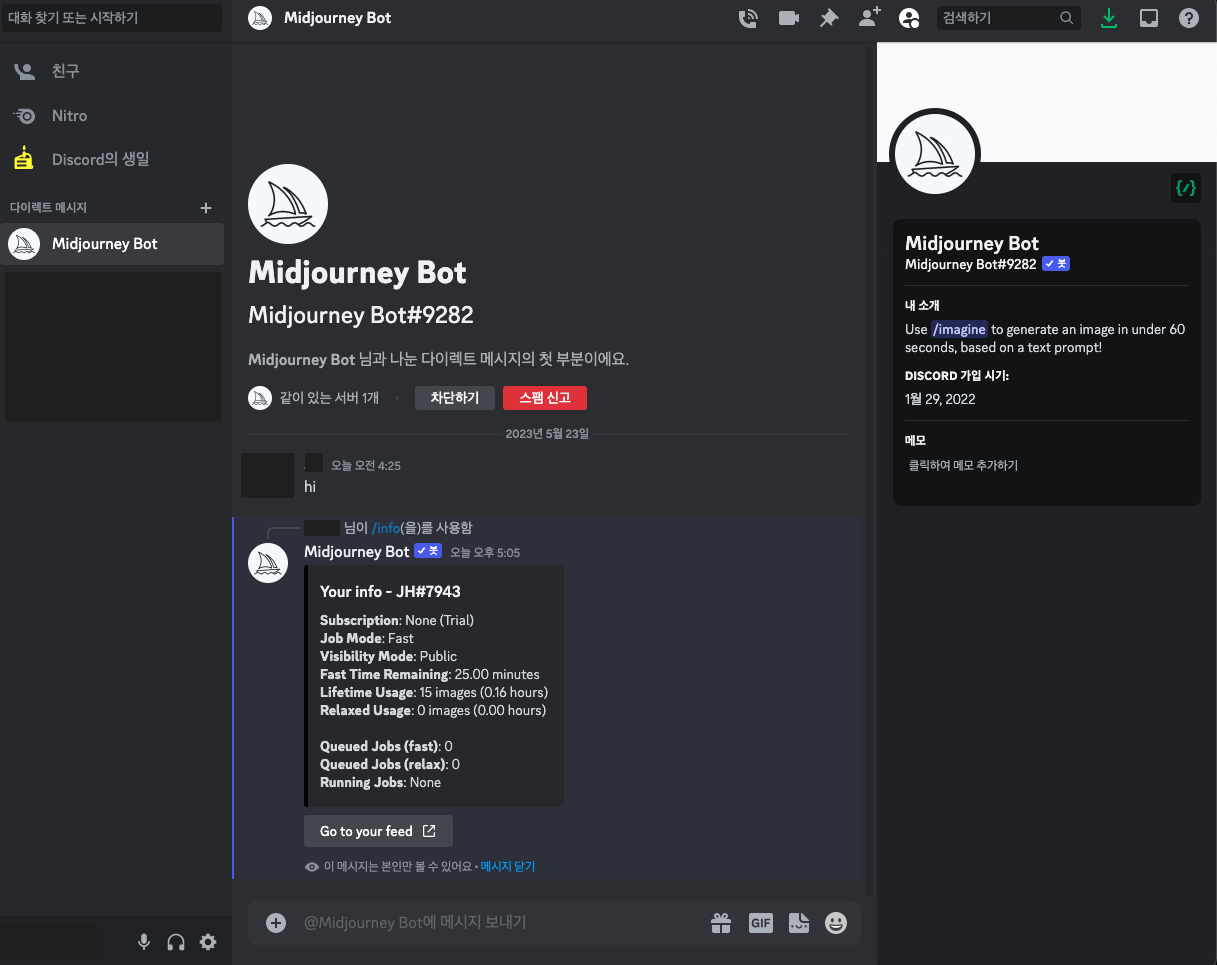Click the 차단하기 block button
Image resolution: width=1217 pixels, height=965 pixels.
click(455, 398)
